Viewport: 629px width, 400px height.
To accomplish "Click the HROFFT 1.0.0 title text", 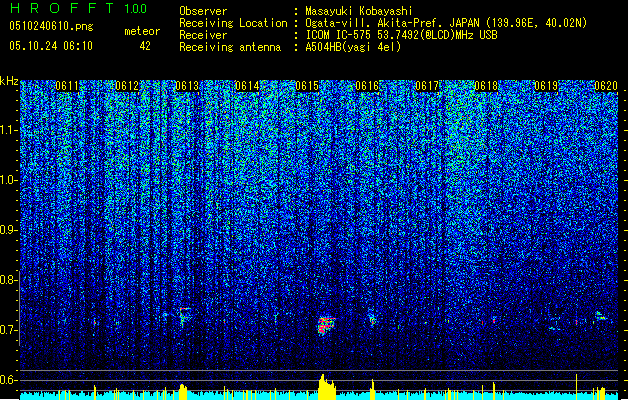I will (79, 8).
